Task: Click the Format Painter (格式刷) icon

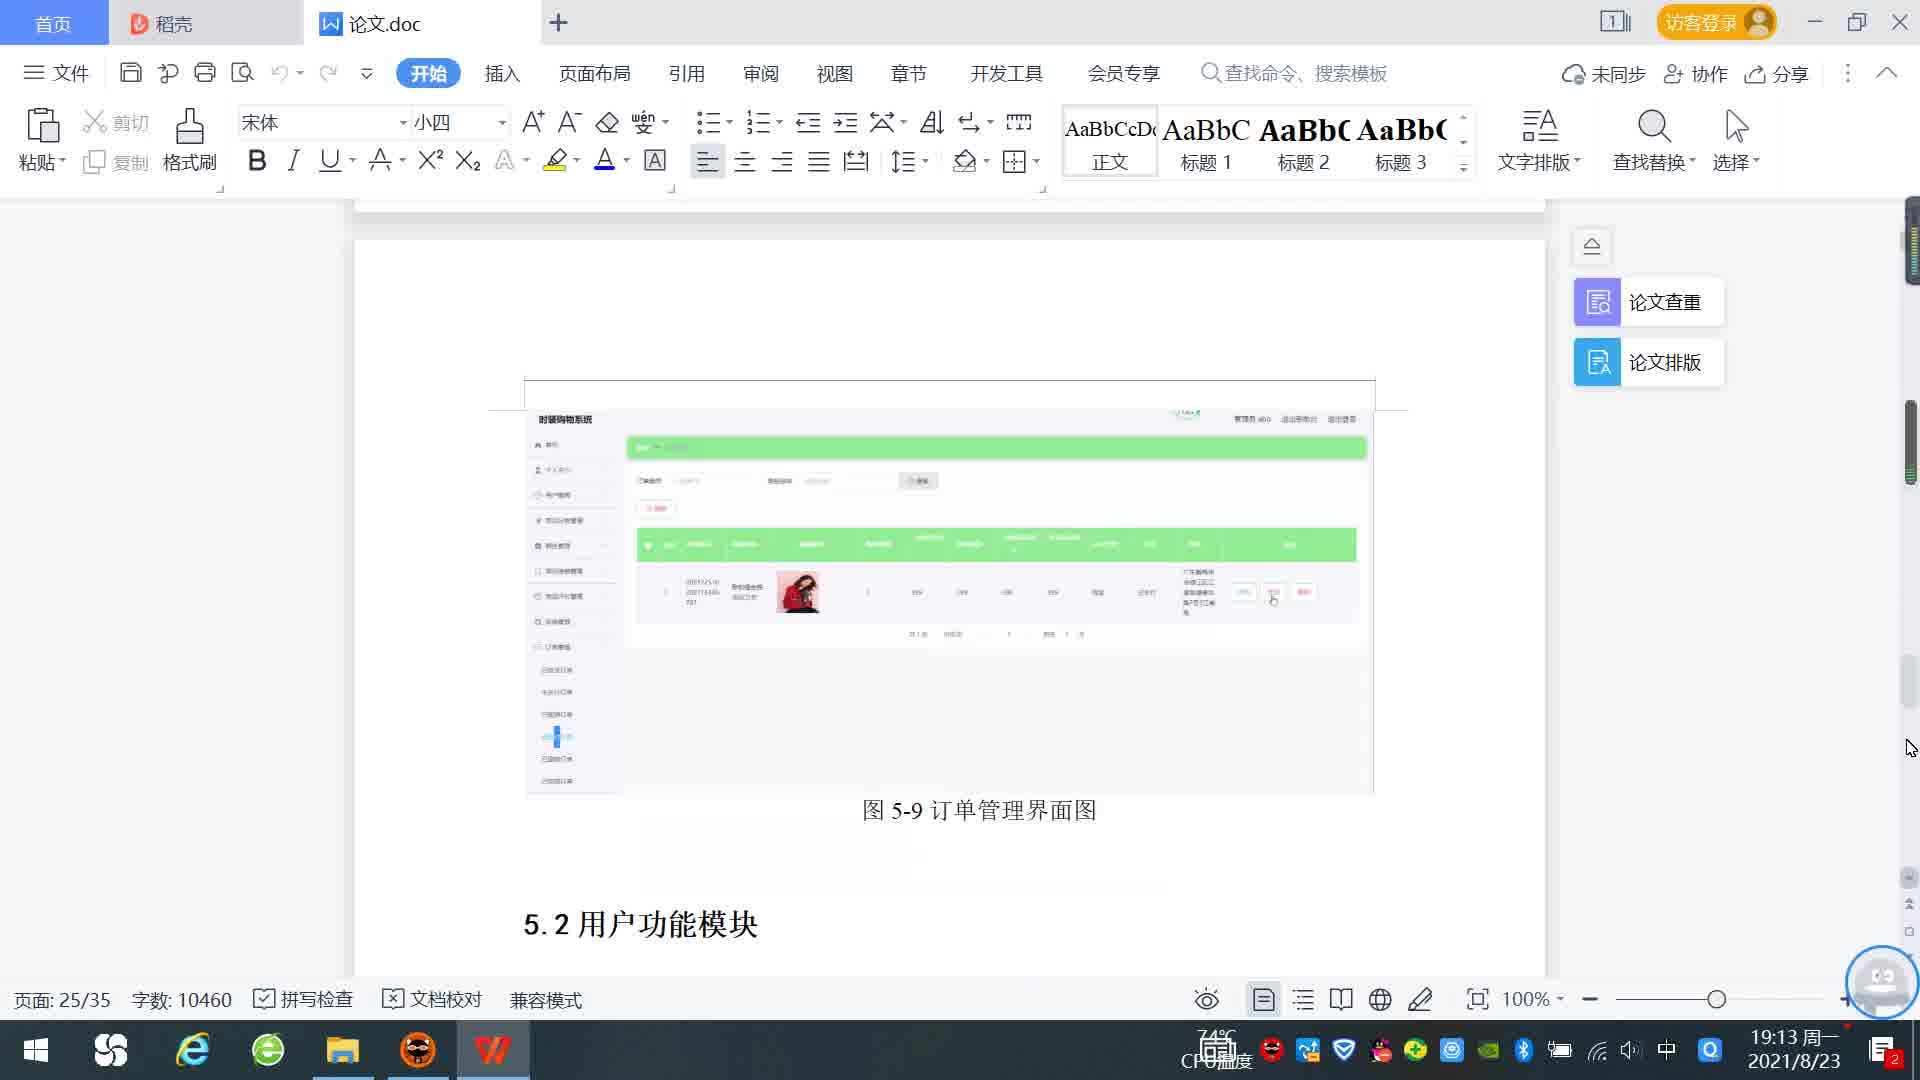Action: tap(189, 128)
